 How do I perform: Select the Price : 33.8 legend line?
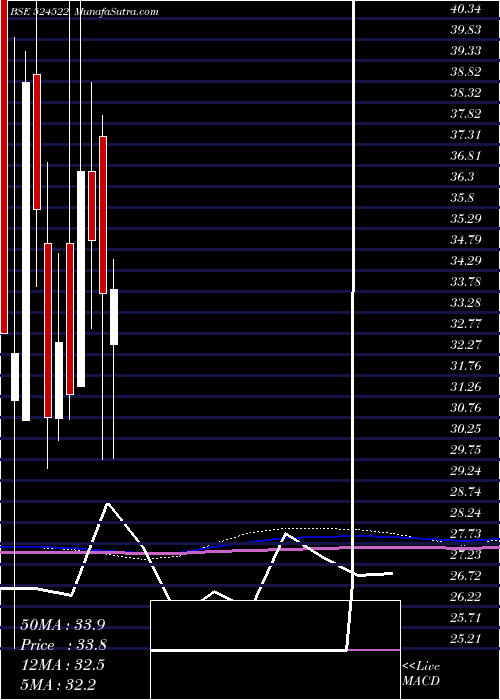click(x=63, y=645)
